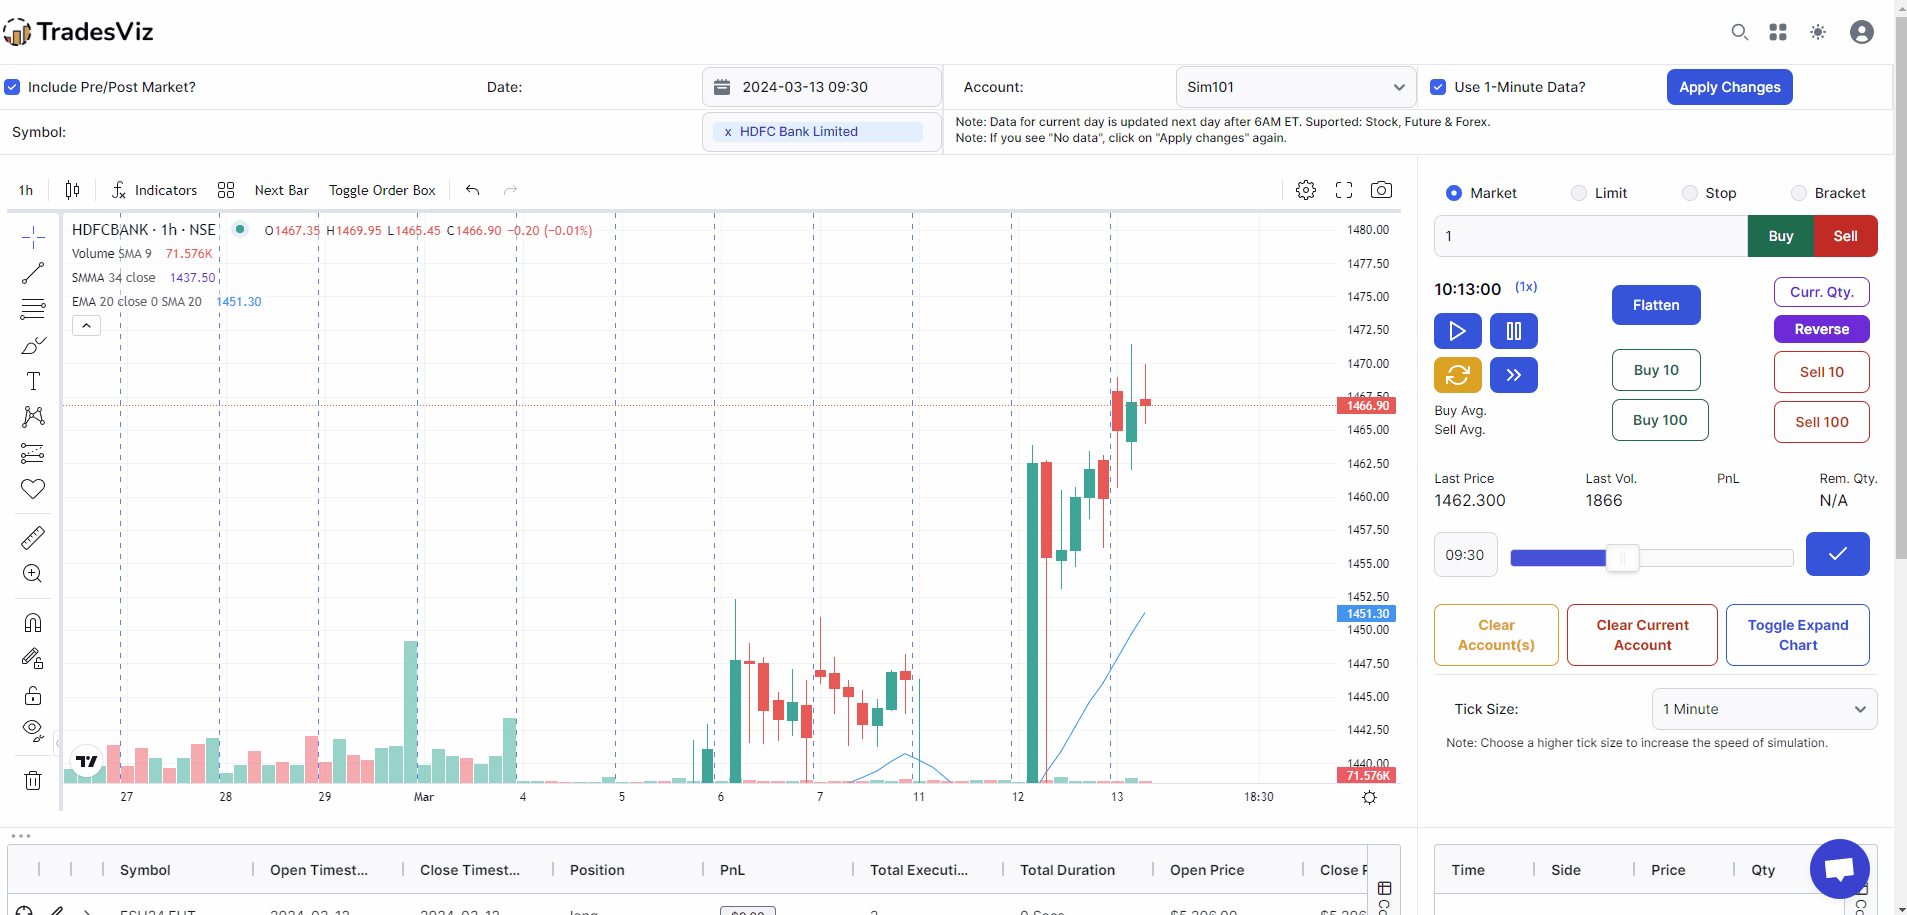The width and height of the screenshot is (1907, 915).
Task: Play the simulation
Action: click(1458, 331)
